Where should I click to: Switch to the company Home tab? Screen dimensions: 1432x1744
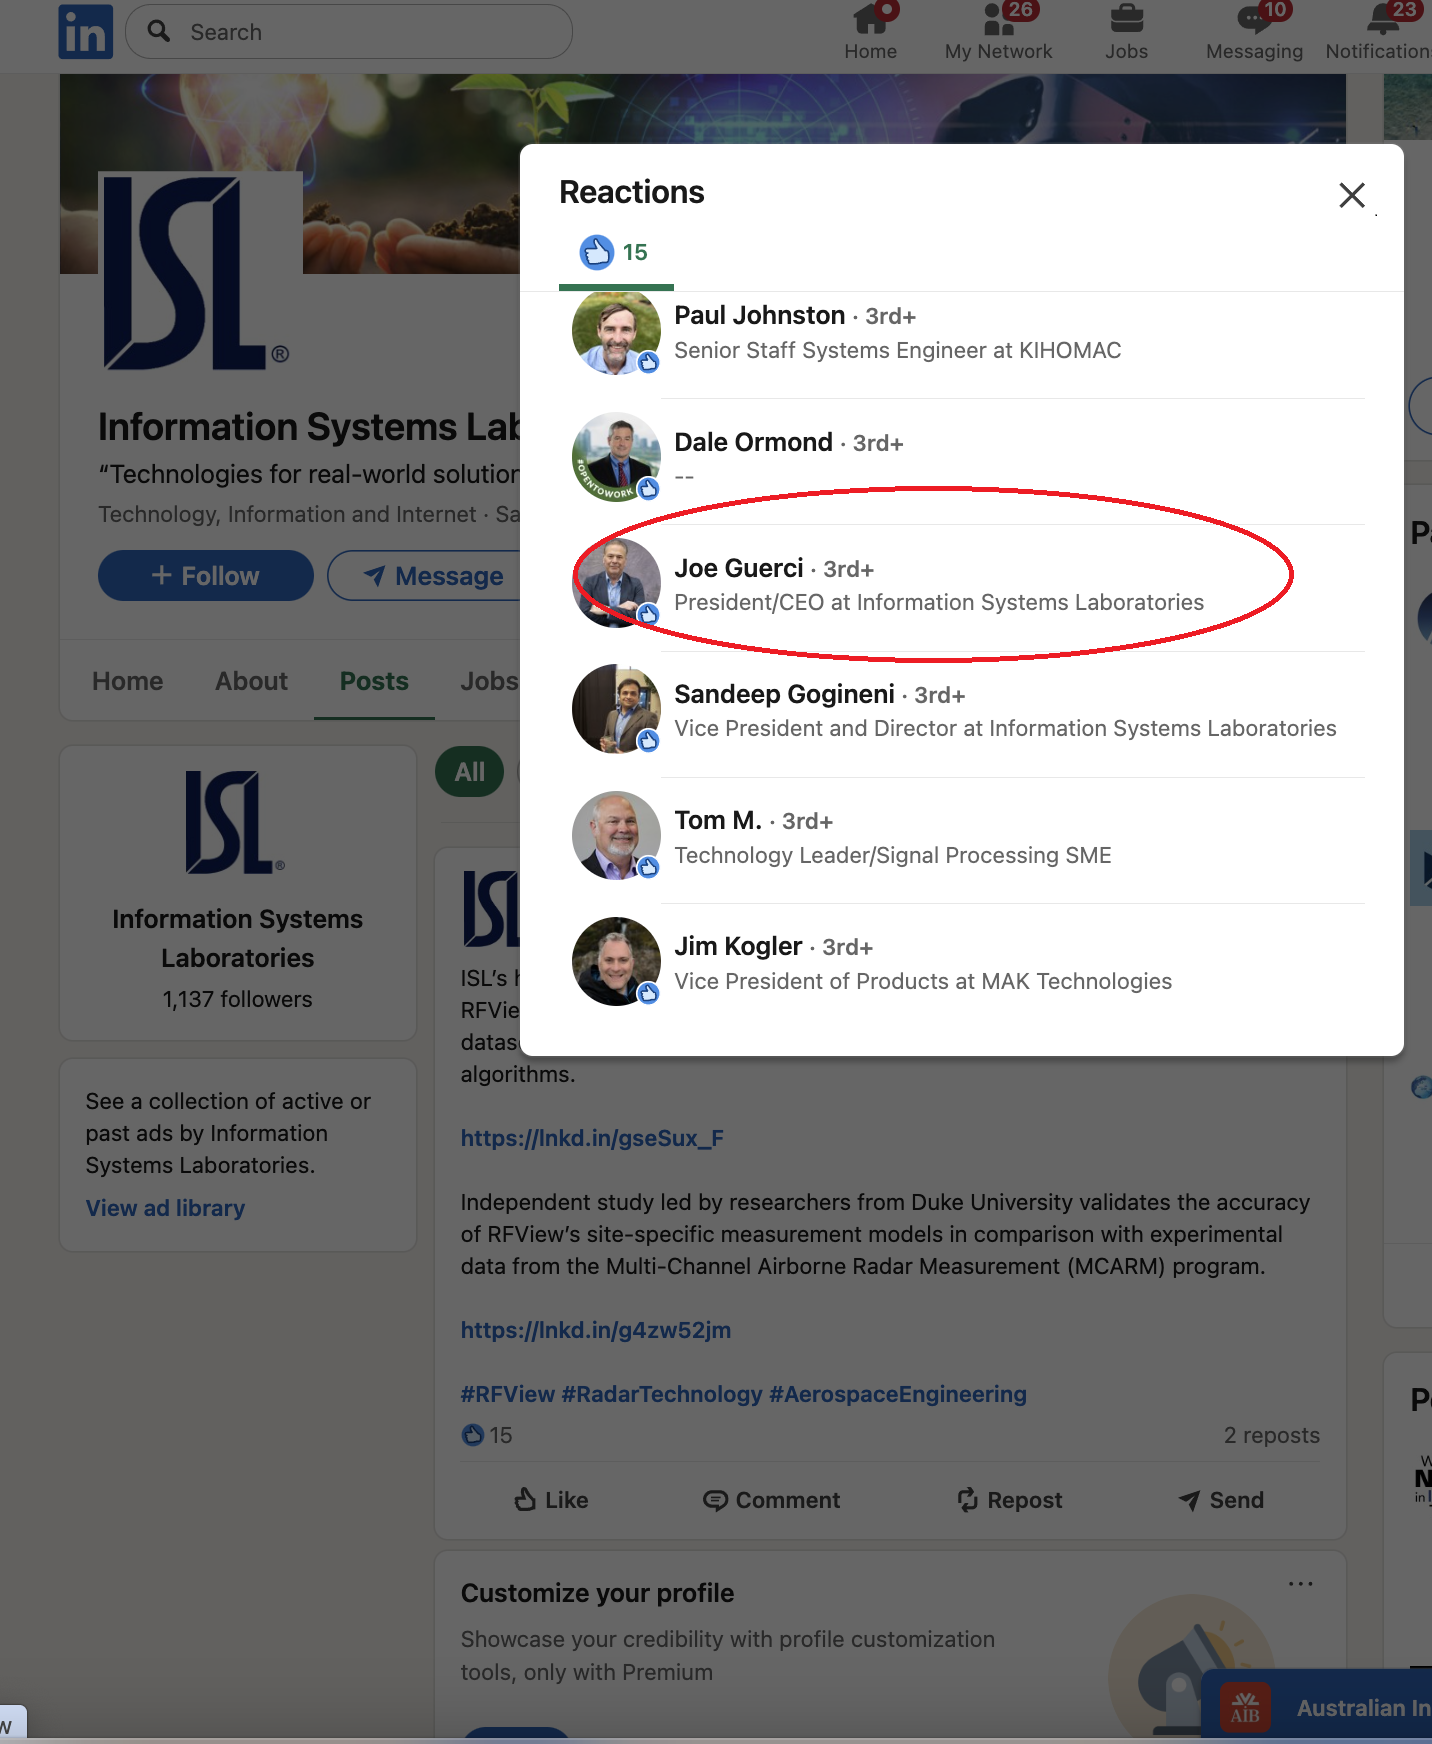click(127, 681)
